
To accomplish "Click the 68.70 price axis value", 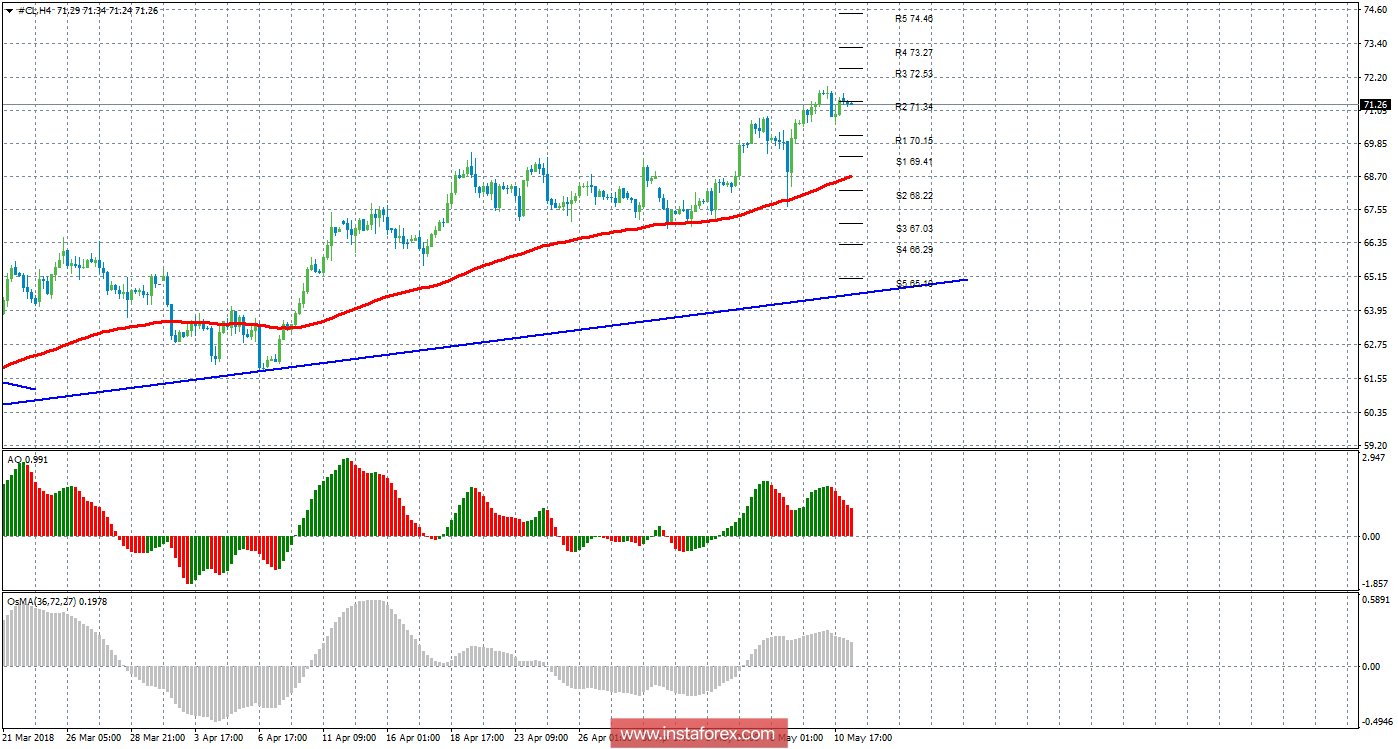I will coord(1375,176).
